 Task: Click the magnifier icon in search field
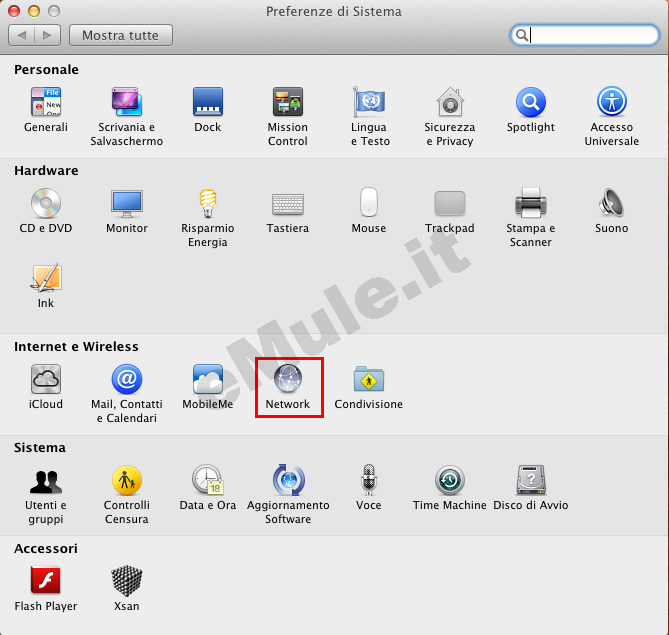point(521,35)
